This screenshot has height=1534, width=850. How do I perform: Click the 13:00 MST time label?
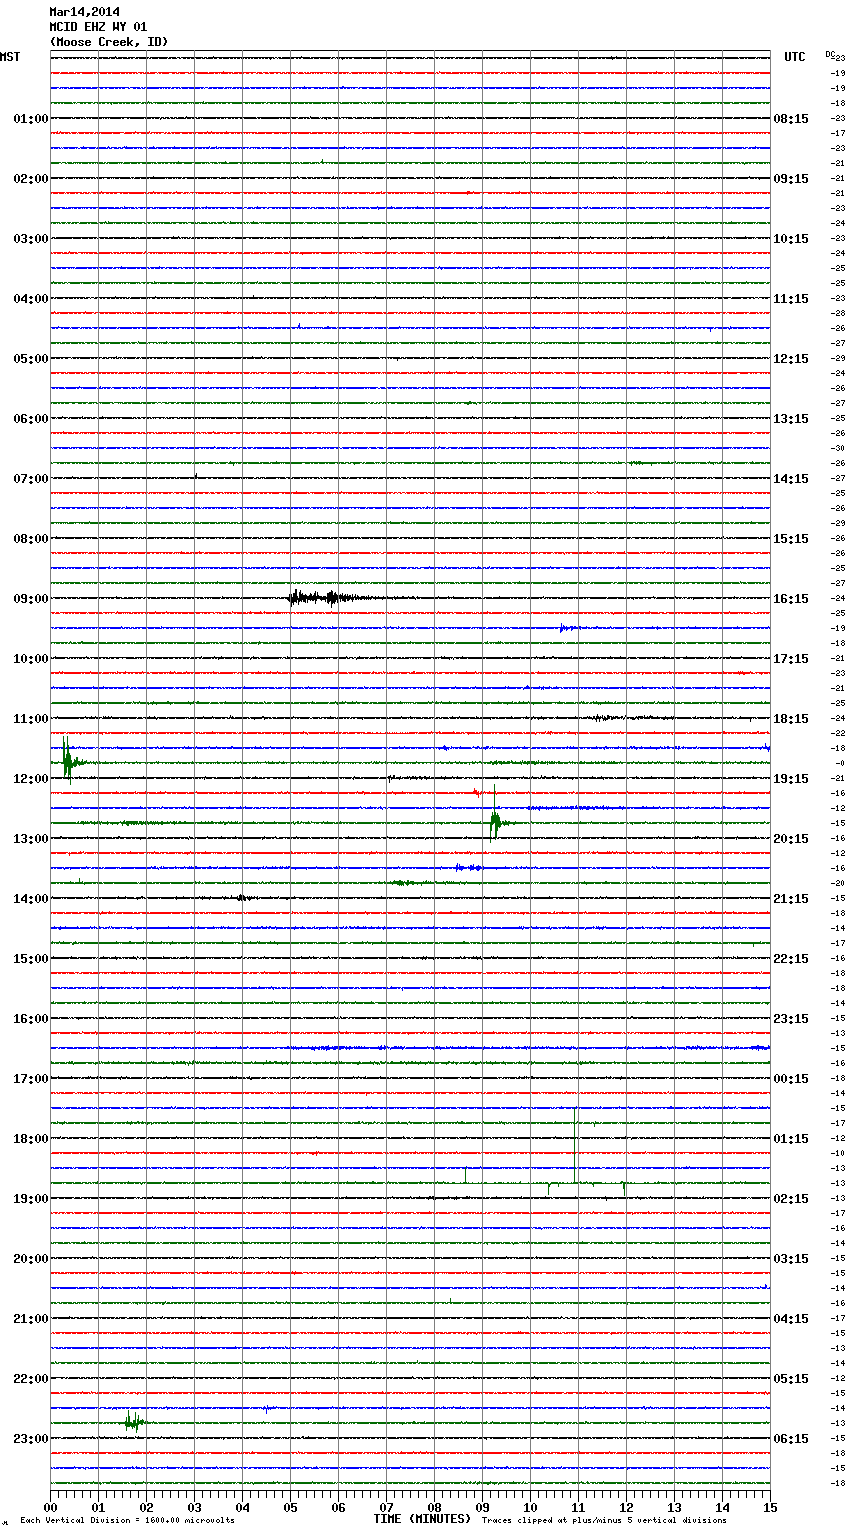(31, 839)
